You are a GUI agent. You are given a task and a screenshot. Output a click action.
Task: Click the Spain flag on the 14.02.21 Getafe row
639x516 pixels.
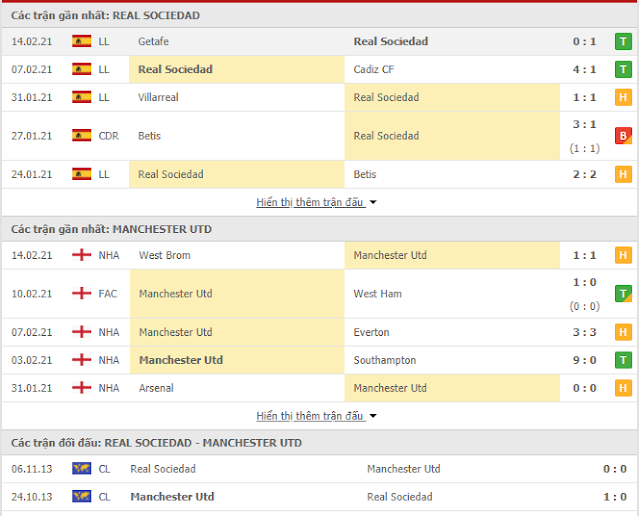82,41
